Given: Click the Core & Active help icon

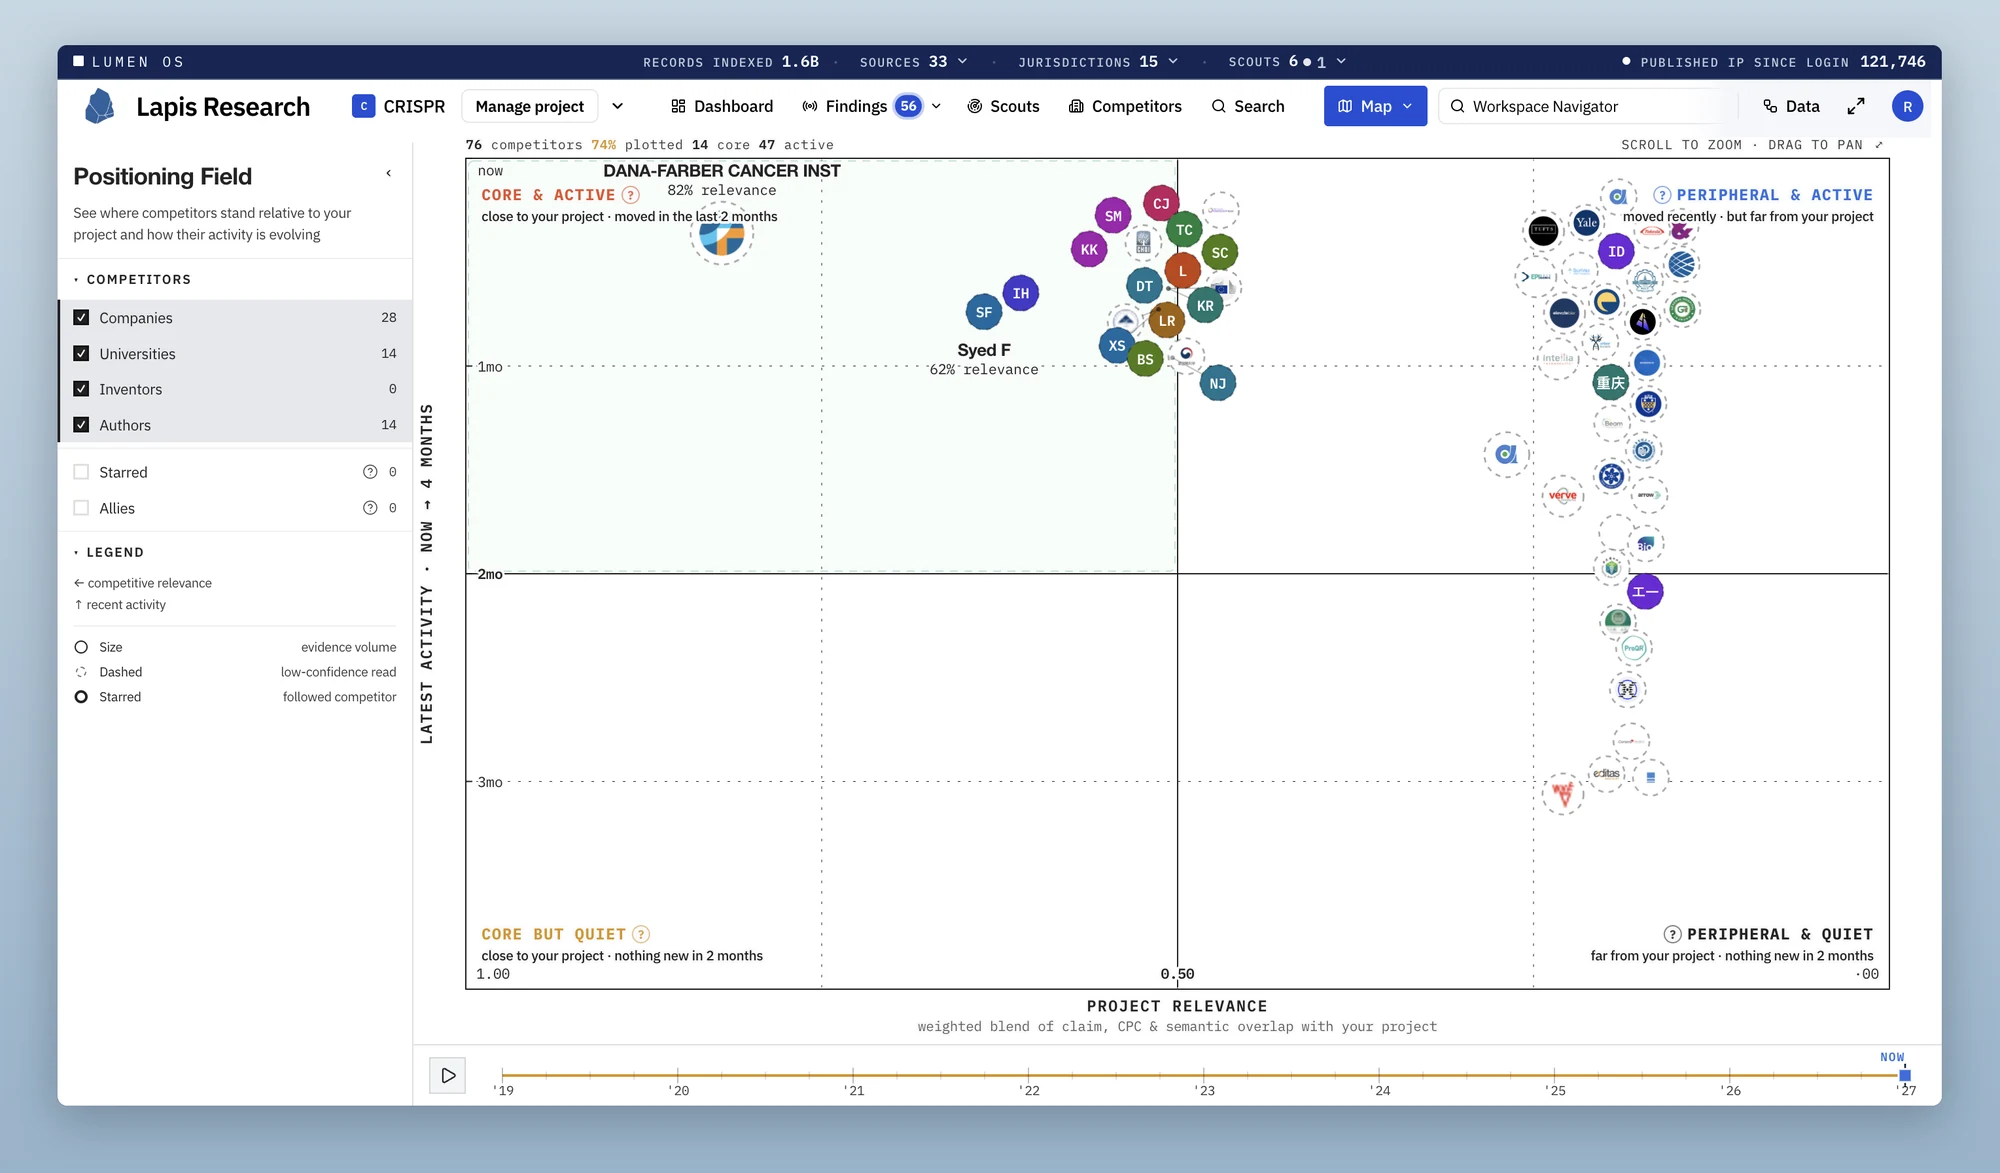Looking at the screenshot, I should (x=630, y=195).
